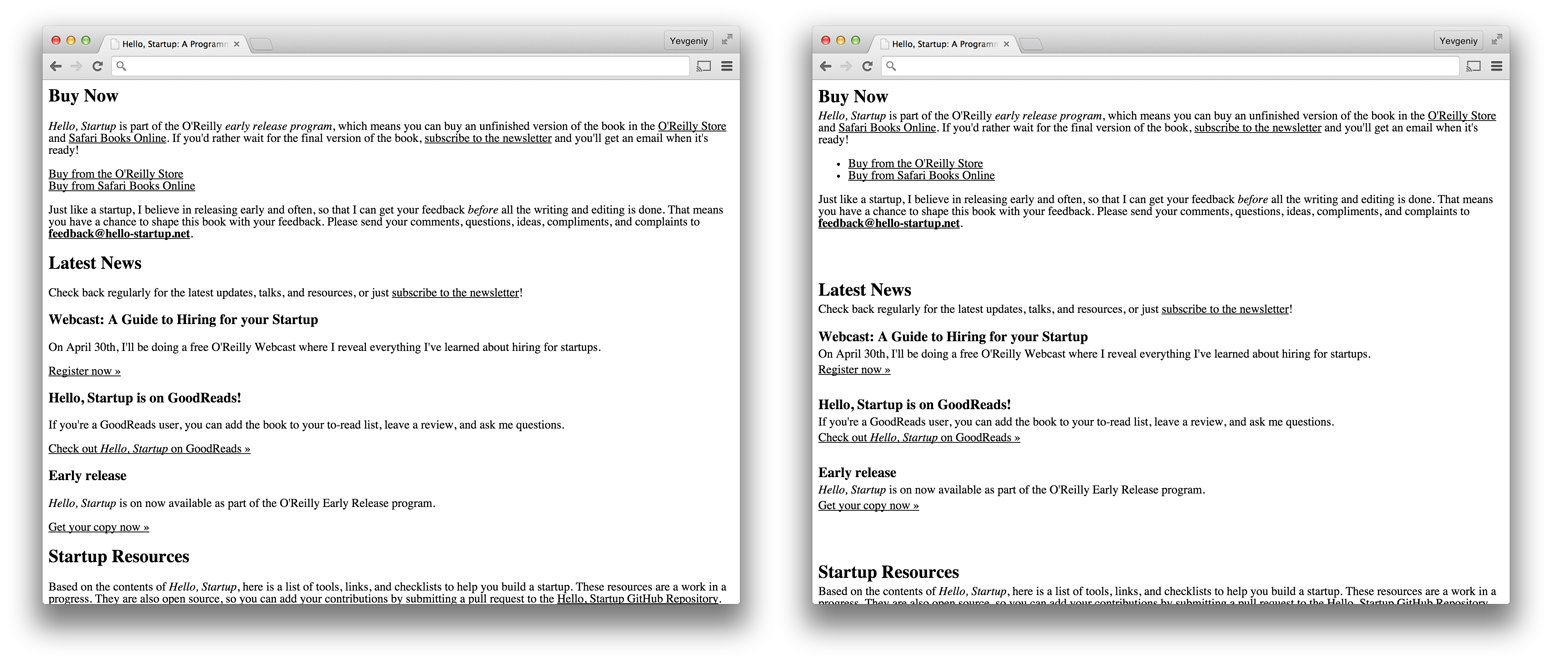
Task: Click the fullscreen arrows icon in left window
Action: pos(727,40)
